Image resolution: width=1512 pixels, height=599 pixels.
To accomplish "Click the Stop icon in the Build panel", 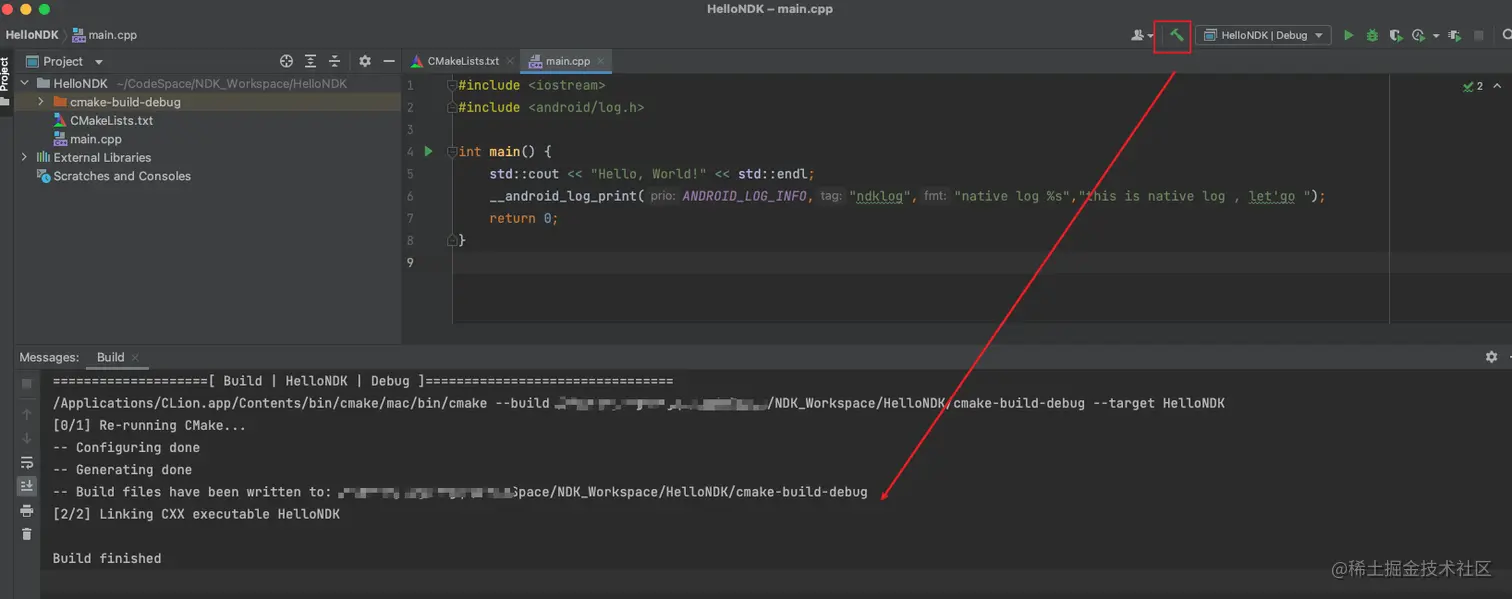I will (27, 383).
